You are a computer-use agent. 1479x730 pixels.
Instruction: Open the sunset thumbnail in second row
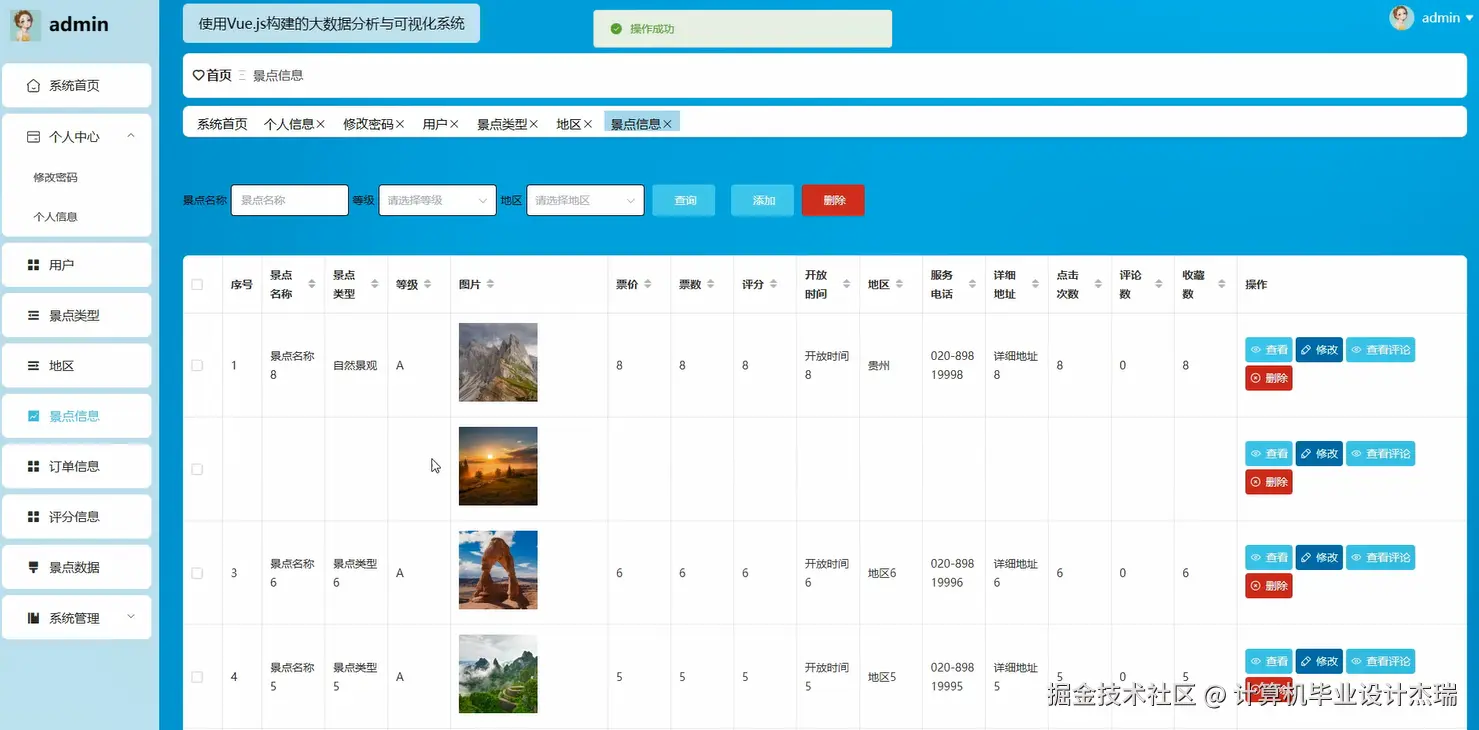(x=498, y=466)
